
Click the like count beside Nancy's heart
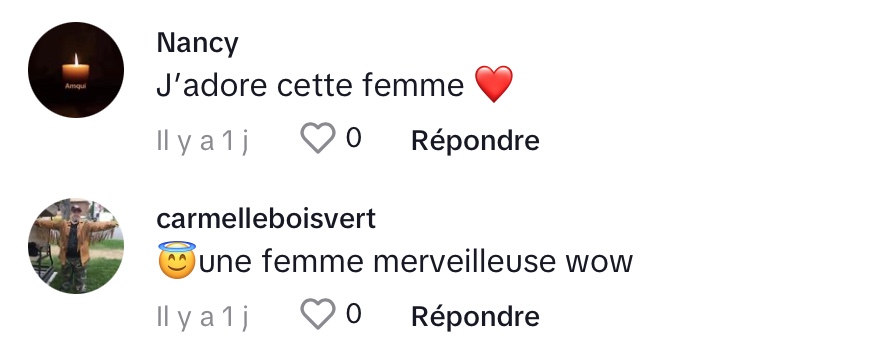(353, 138)
